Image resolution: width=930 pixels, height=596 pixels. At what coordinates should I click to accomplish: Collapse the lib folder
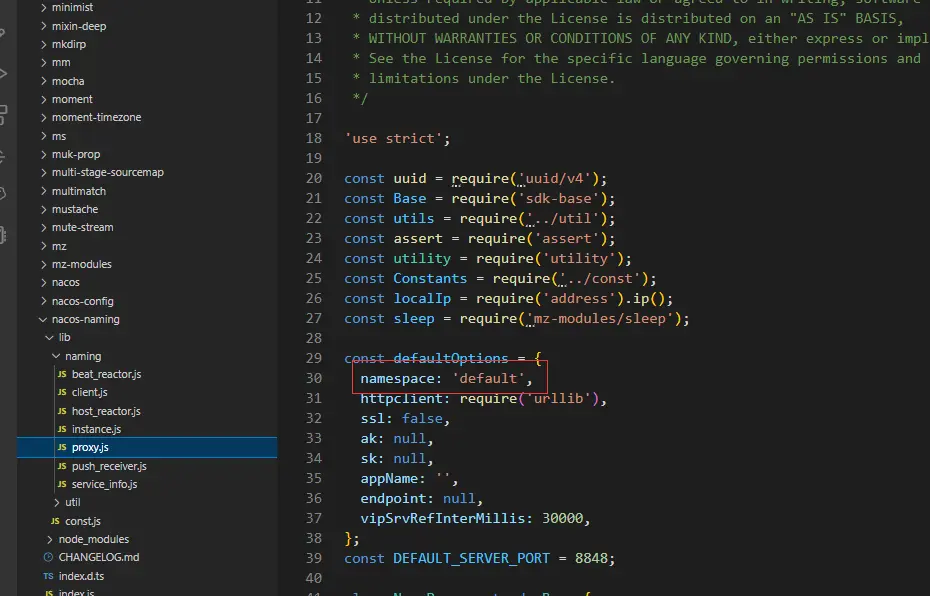pos(50,337)
